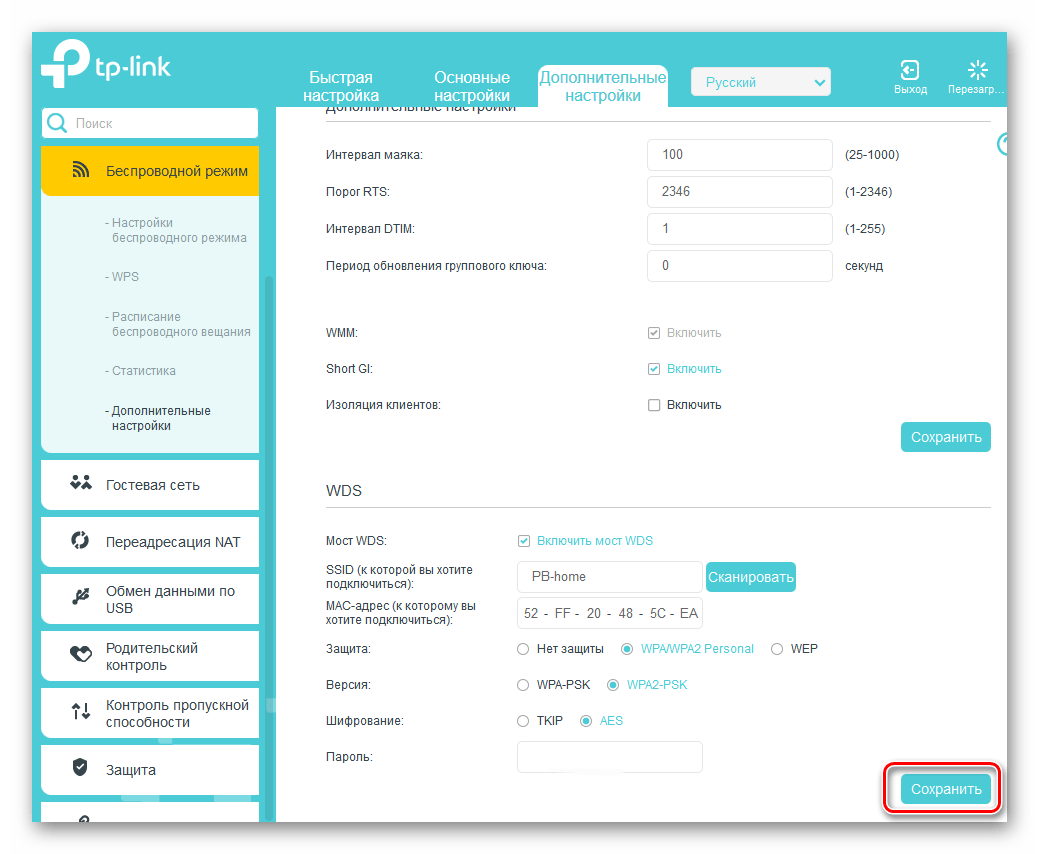This screenshot has width=1039, height=854.
Task: Click the NAT forwarding icon
Action: coord(81,541)
